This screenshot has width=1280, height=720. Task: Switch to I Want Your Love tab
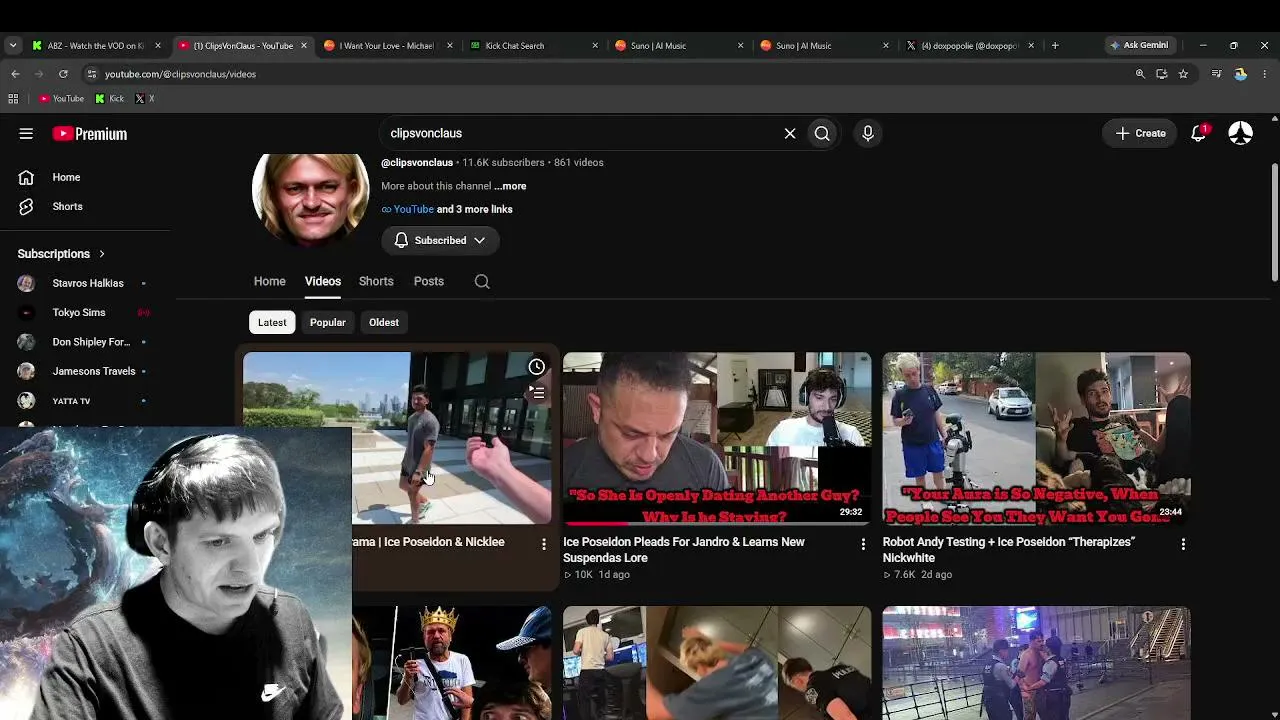(x=387, y=45)
